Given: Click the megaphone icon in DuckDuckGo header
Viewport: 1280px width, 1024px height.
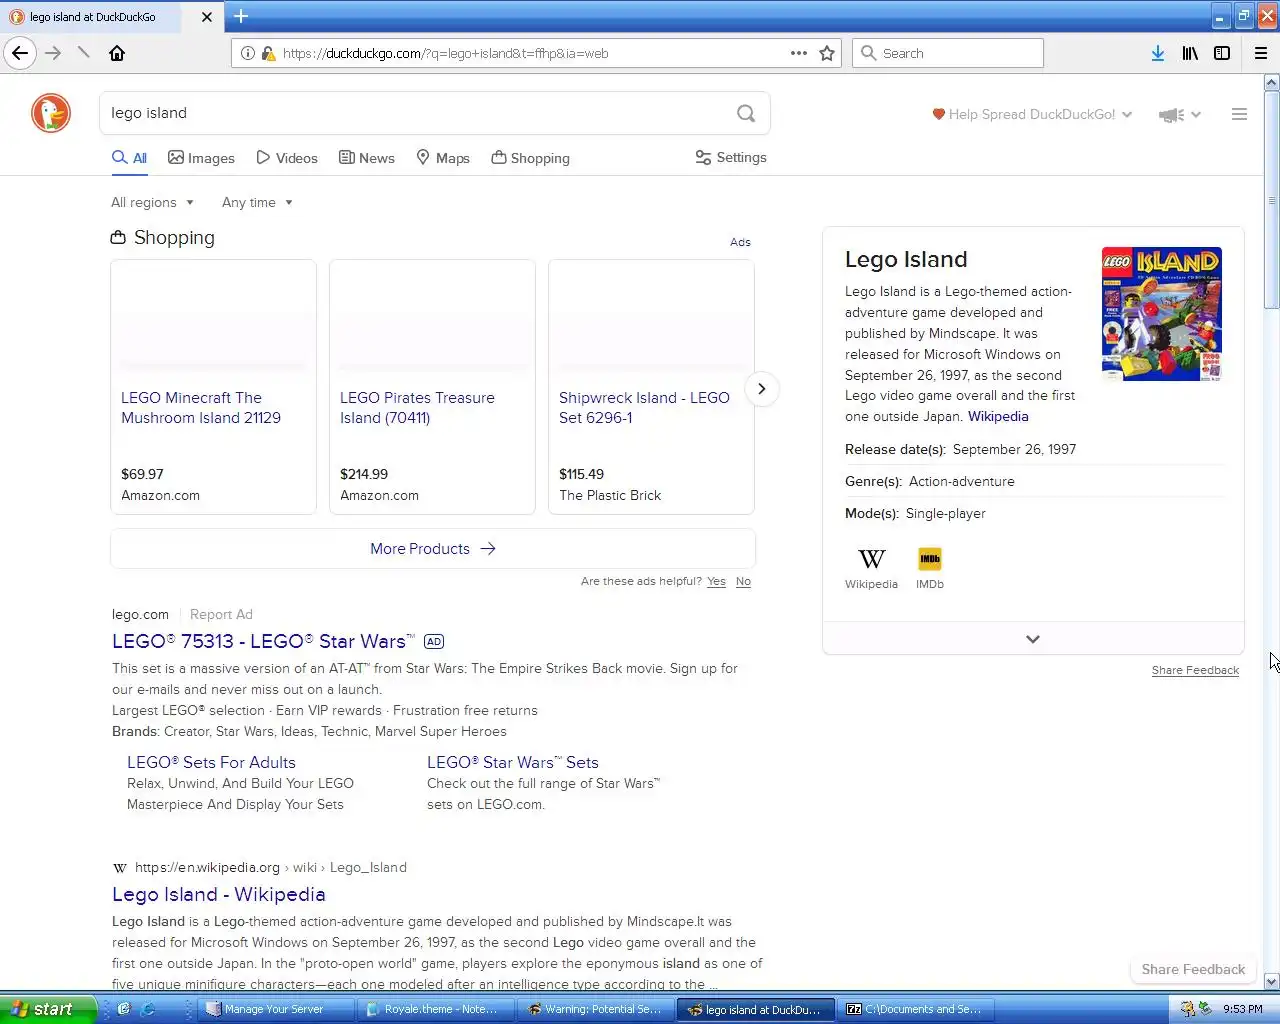Looking at the screenshot, I should point(1171,115).
